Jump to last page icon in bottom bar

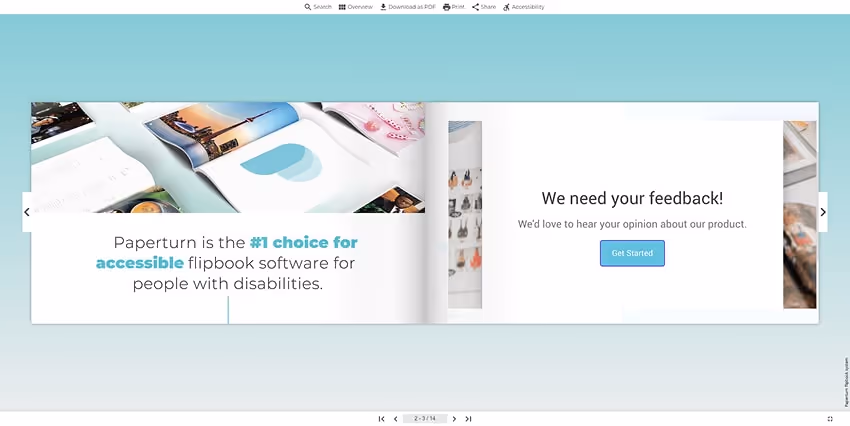(x=468, y=418)
